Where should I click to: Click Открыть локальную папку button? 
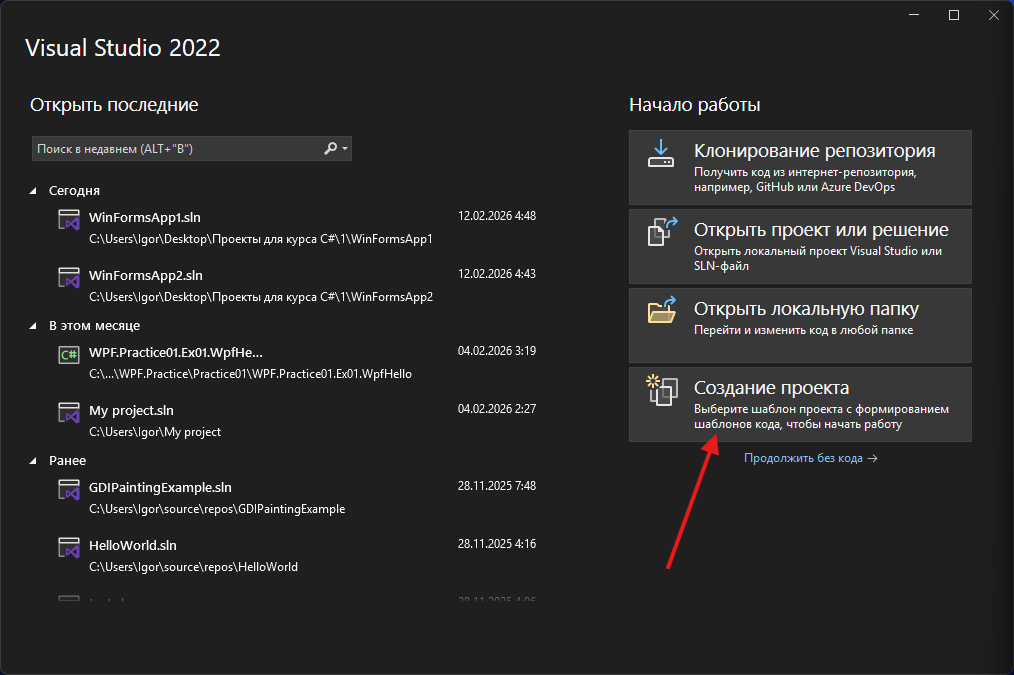coord(800,325)
